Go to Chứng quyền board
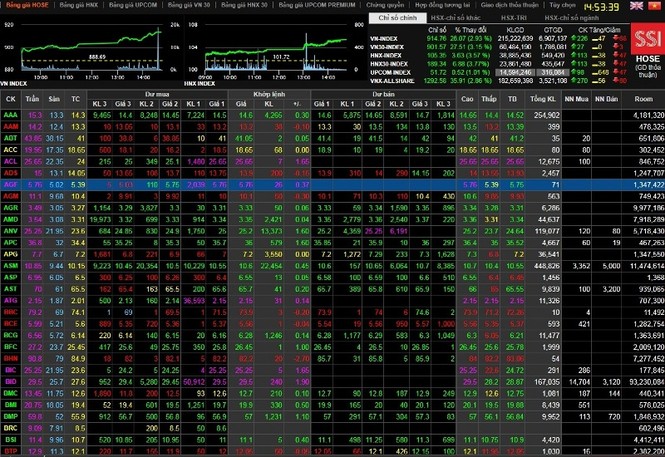The image size is (665, 457). click(385, 5)
